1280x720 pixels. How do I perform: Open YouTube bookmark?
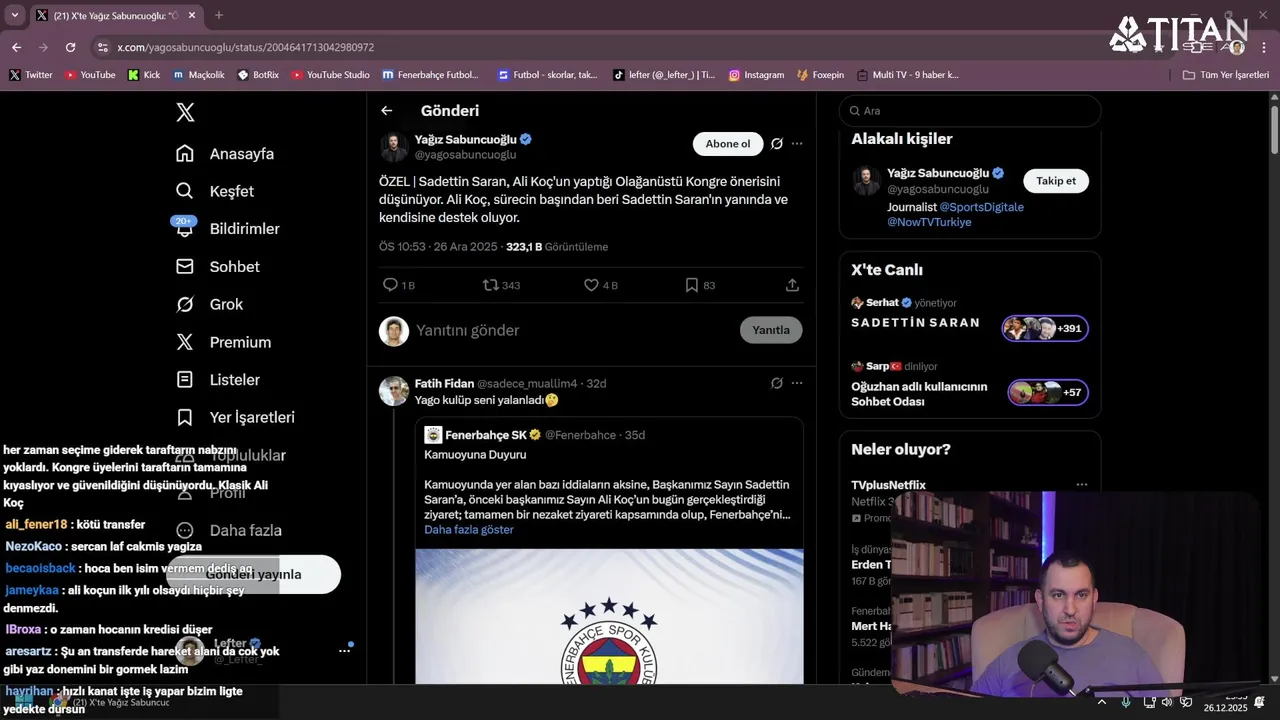[90, 75]
